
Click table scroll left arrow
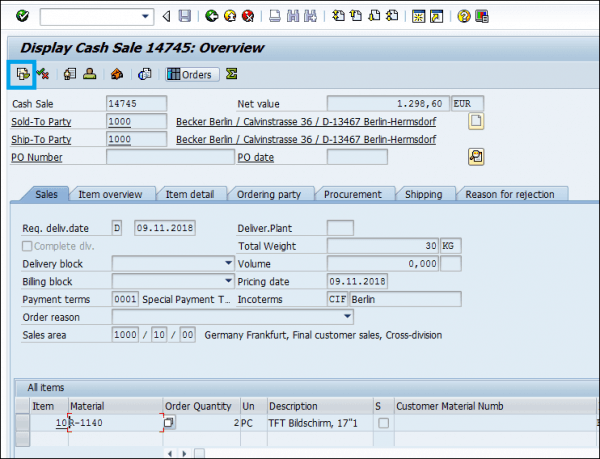click(170, 454)
